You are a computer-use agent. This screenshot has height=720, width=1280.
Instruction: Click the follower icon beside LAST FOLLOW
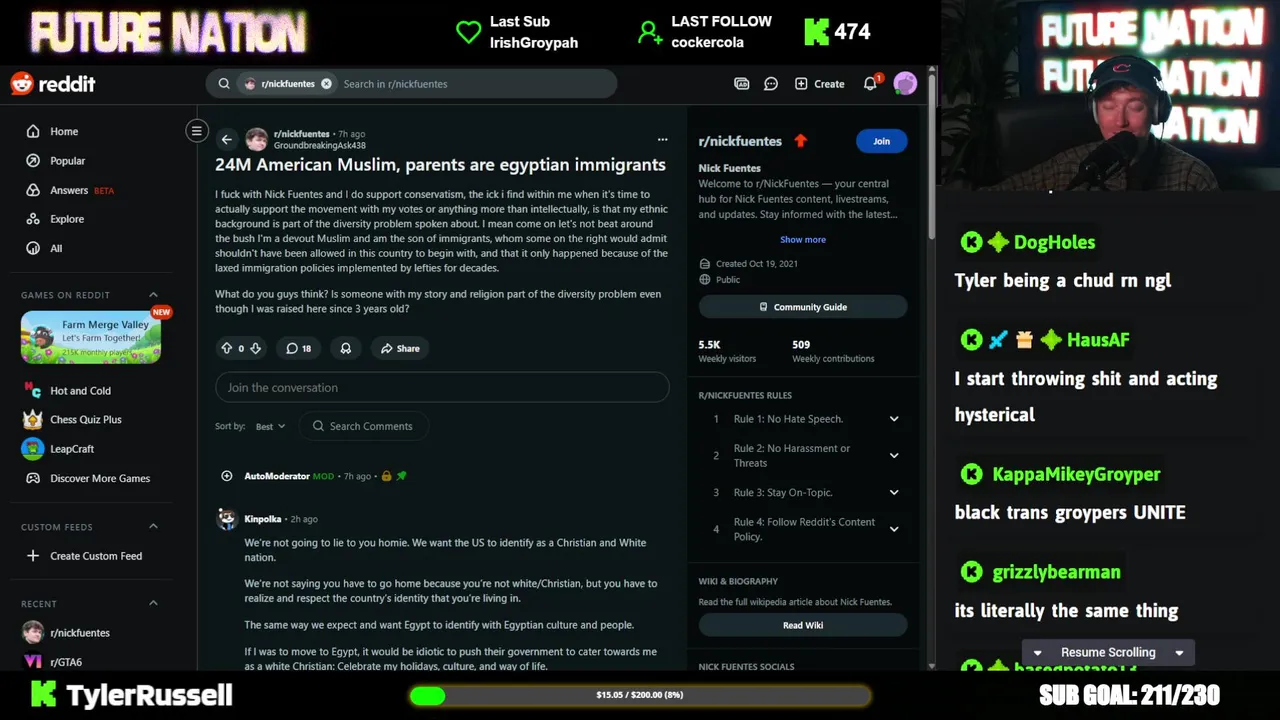tap(650, 33)
